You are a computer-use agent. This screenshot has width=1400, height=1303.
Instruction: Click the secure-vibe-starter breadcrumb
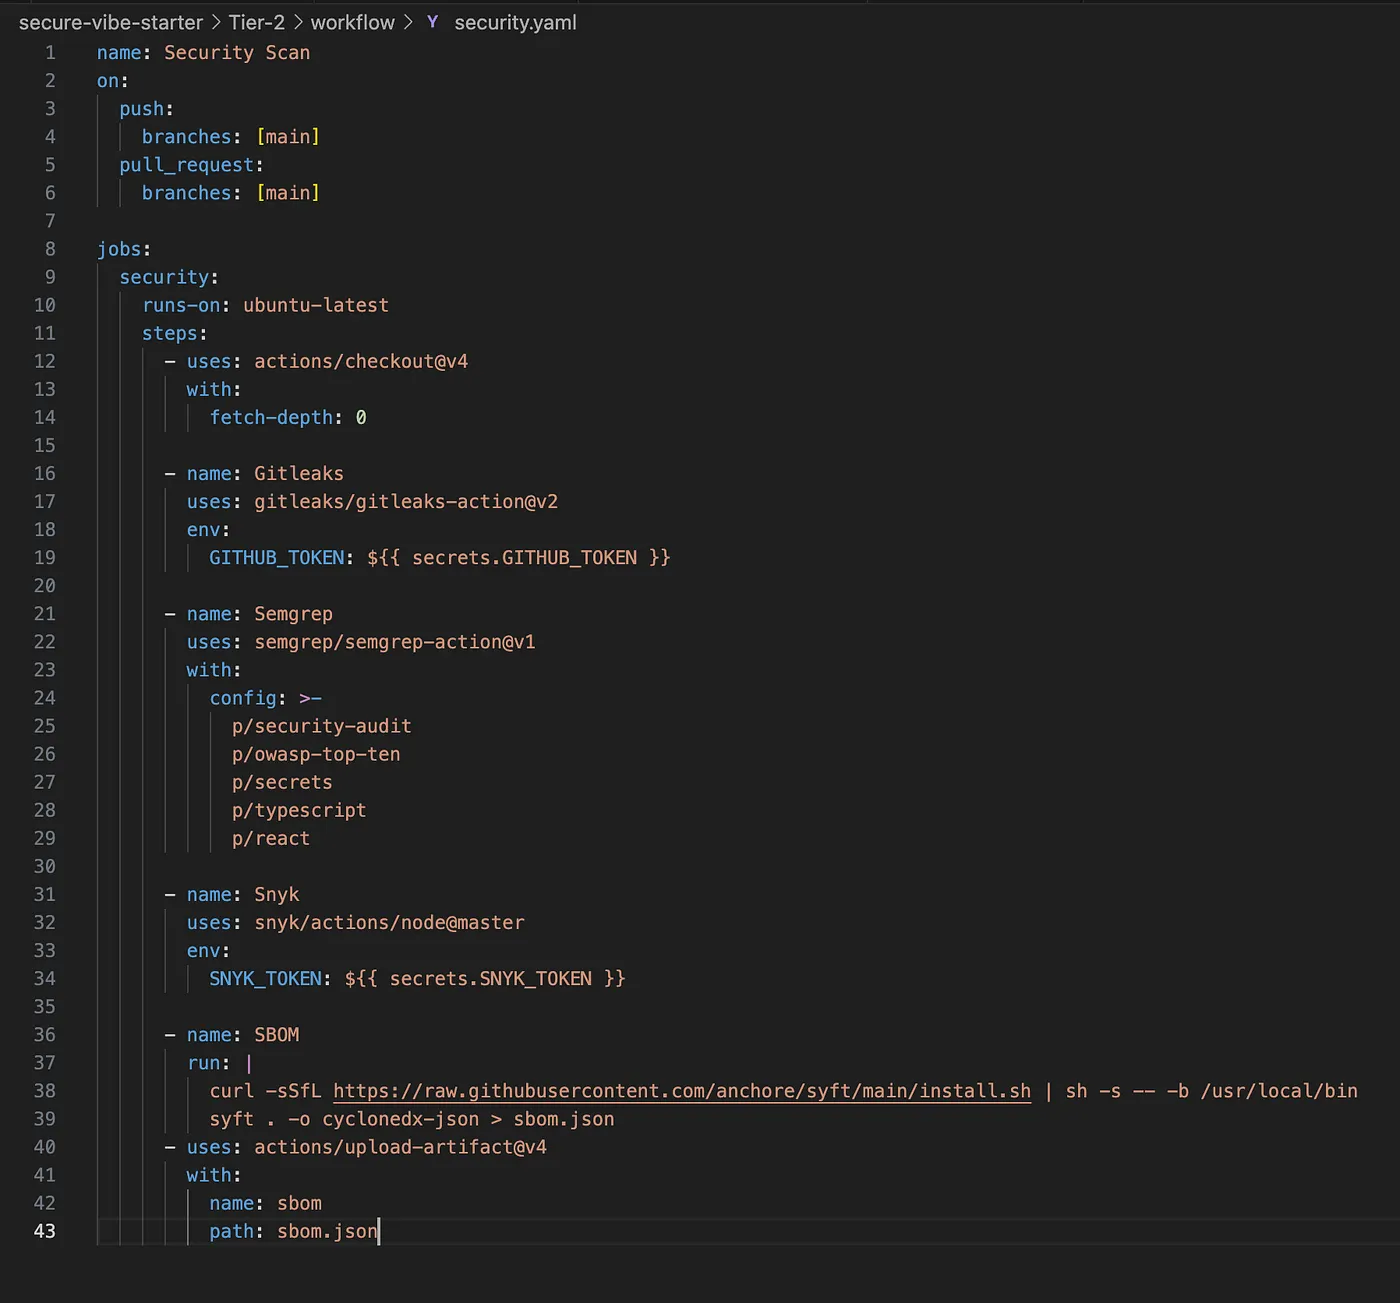[111, 22]
